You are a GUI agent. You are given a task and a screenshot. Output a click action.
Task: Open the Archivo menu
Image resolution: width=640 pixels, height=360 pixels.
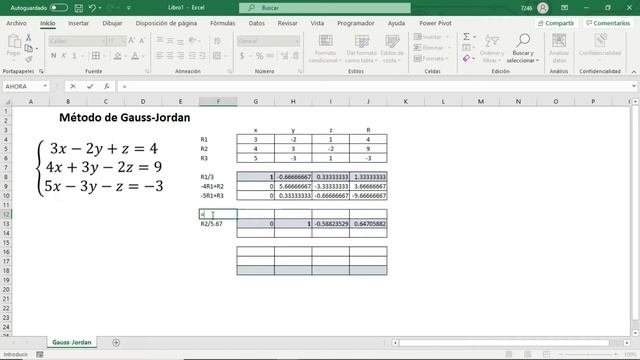[x=16, y=23]
